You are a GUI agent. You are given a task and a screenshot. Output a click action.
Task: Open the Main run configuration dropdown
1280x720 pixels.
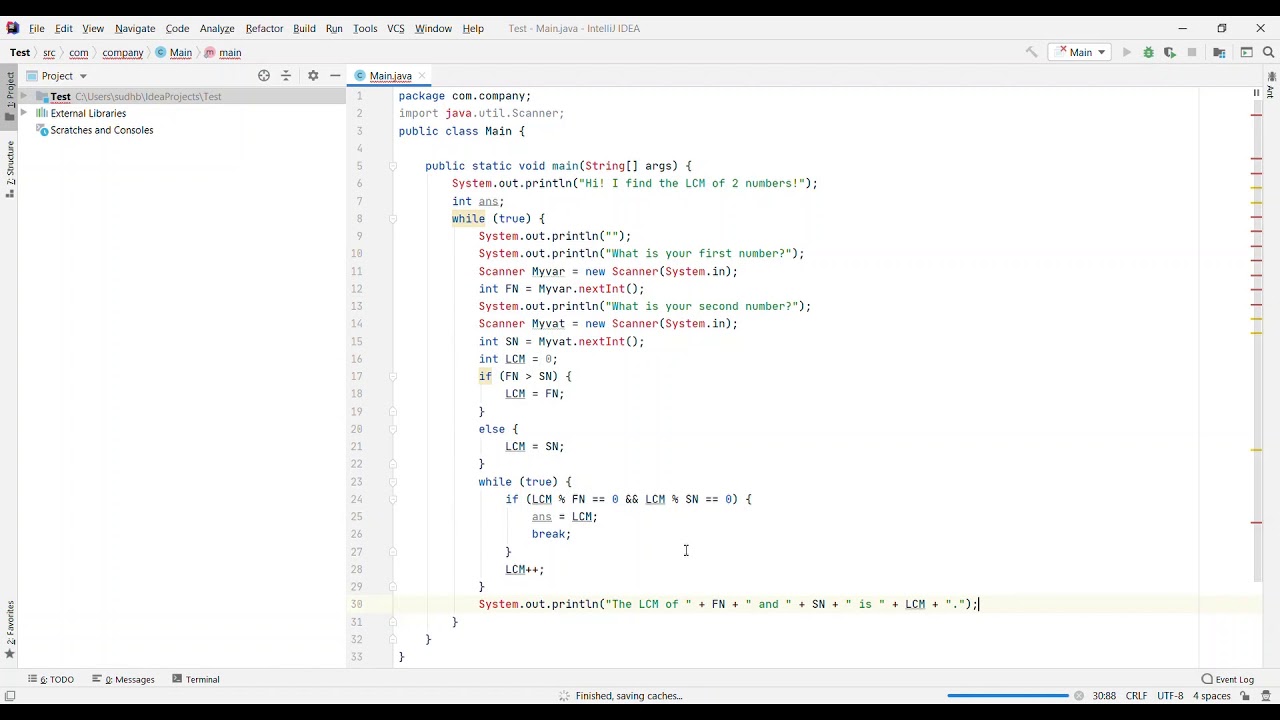point(1080,52)
